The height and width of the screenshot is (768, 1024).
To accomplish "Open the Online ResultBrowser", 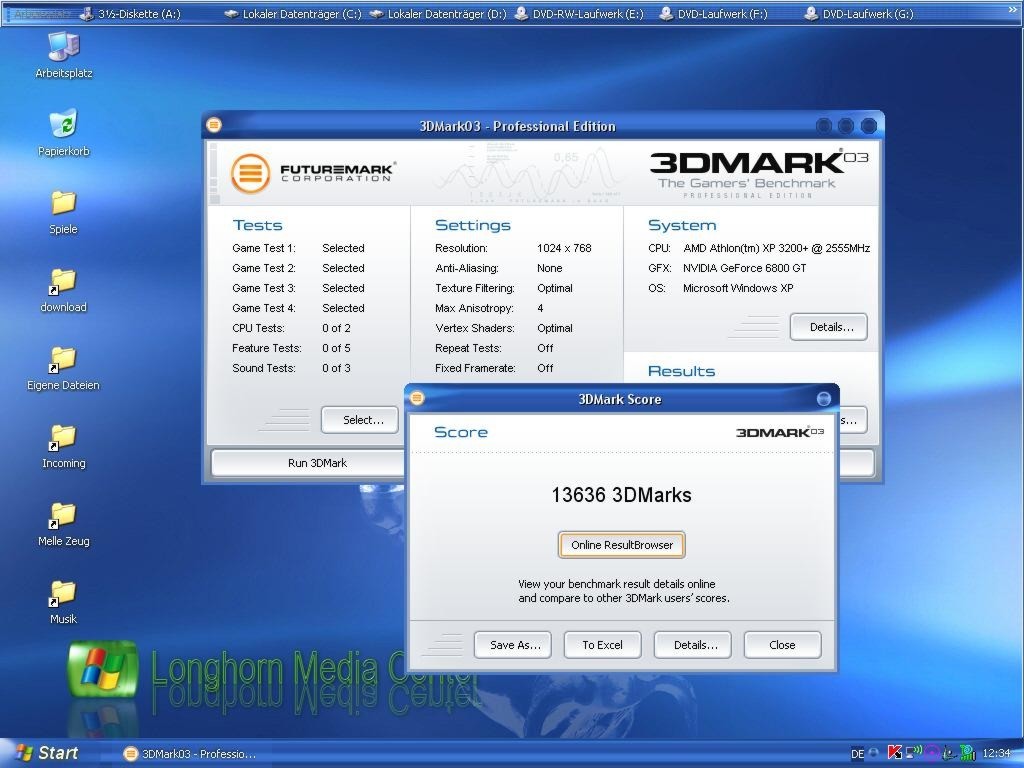I will (x=622, y=545).
